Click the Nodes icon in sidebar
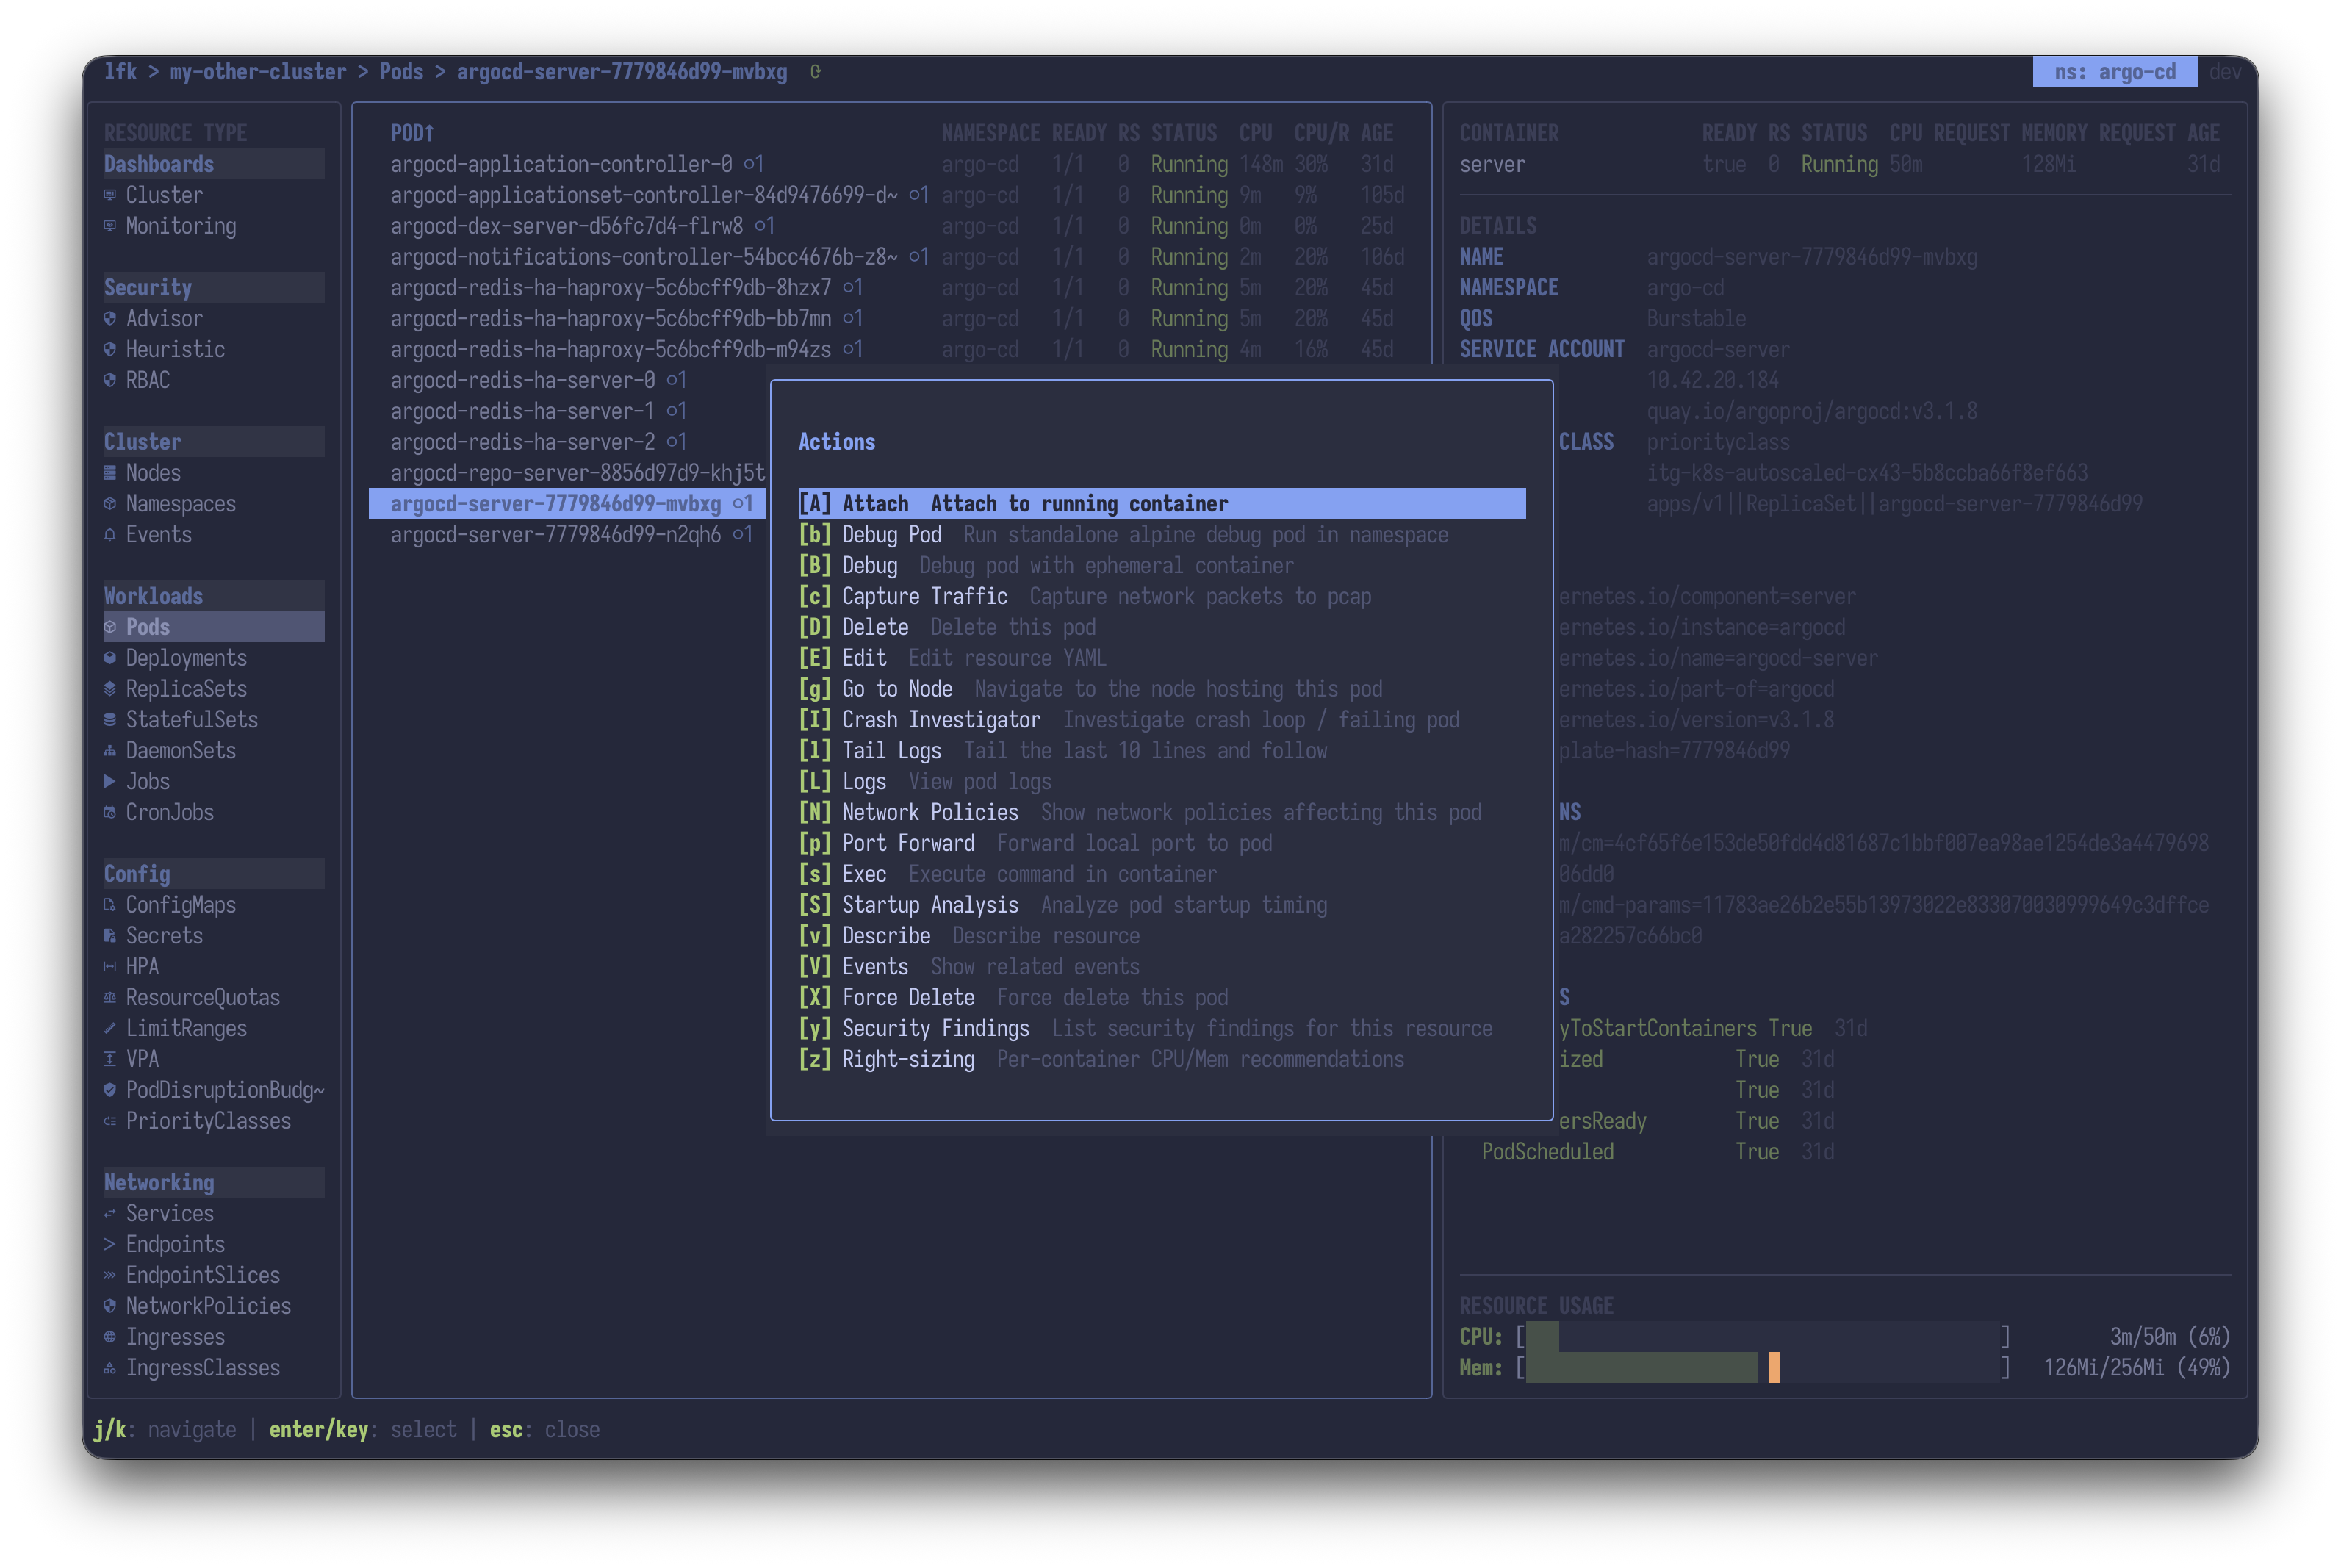This screenshot has width=2341, height=1568. [x=110, y=473]
